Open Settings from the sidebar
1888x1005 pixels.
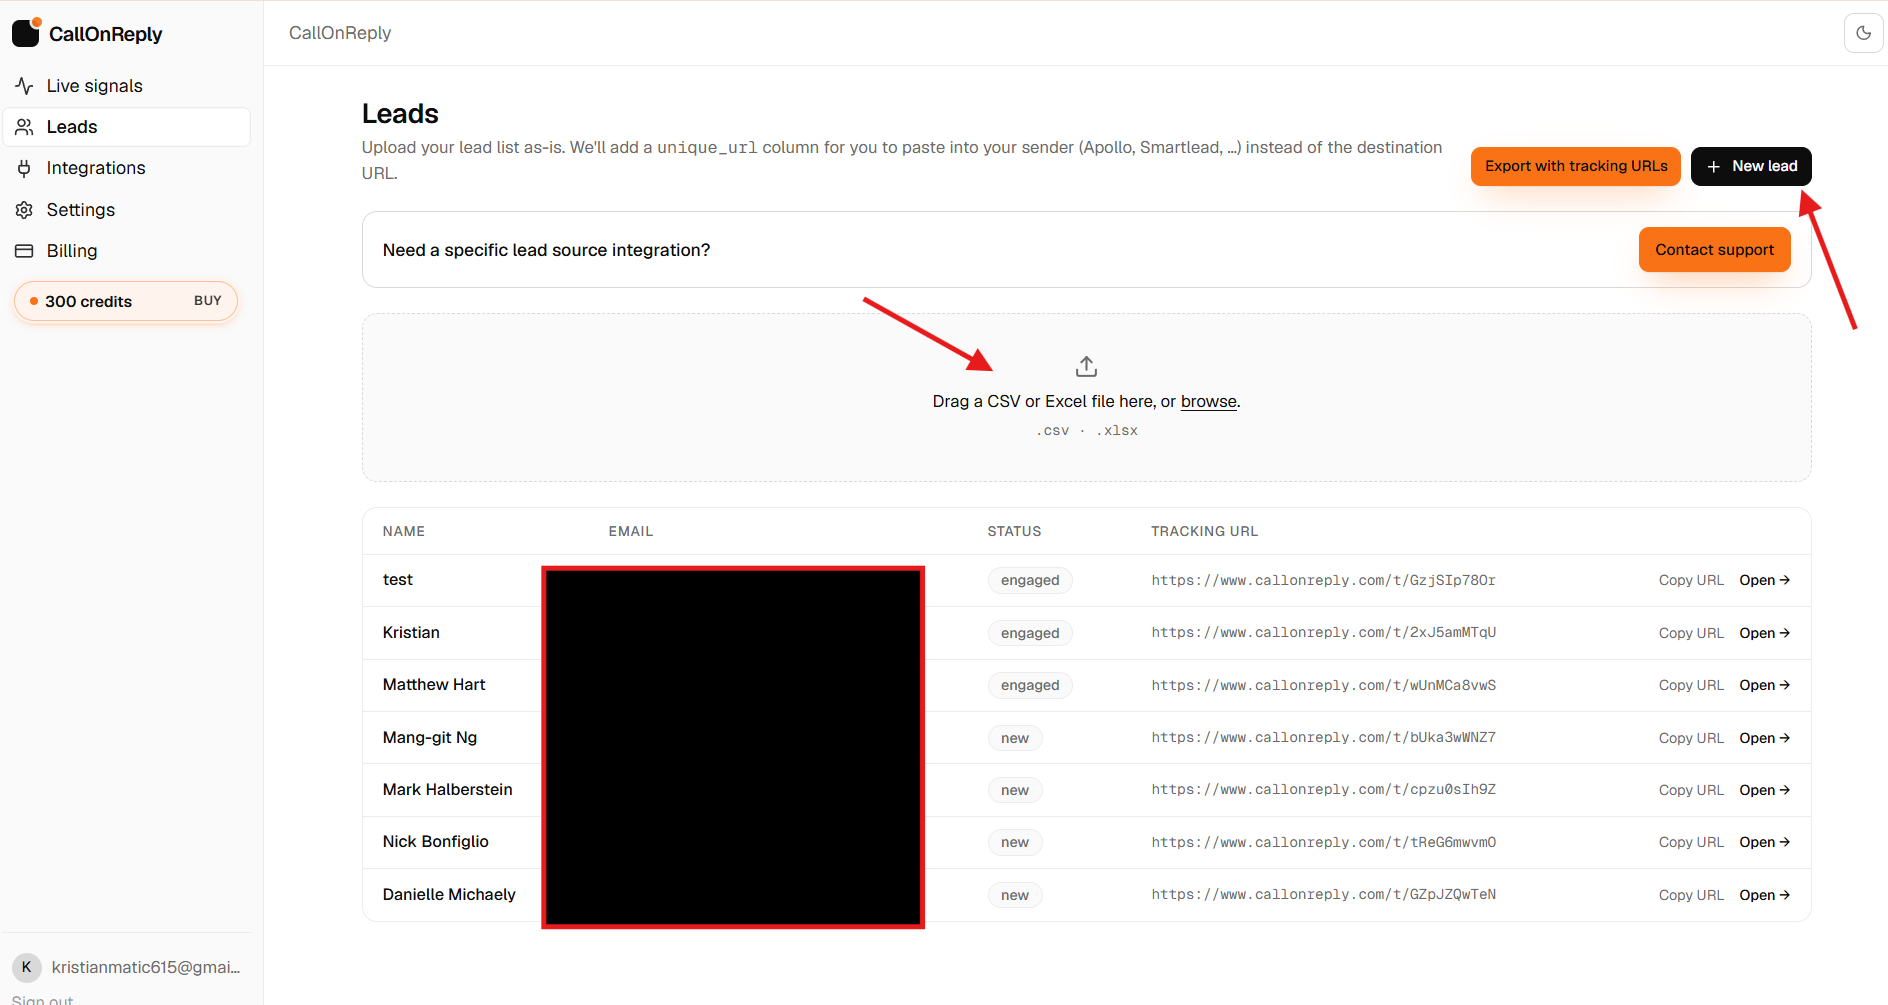(127, 210)
